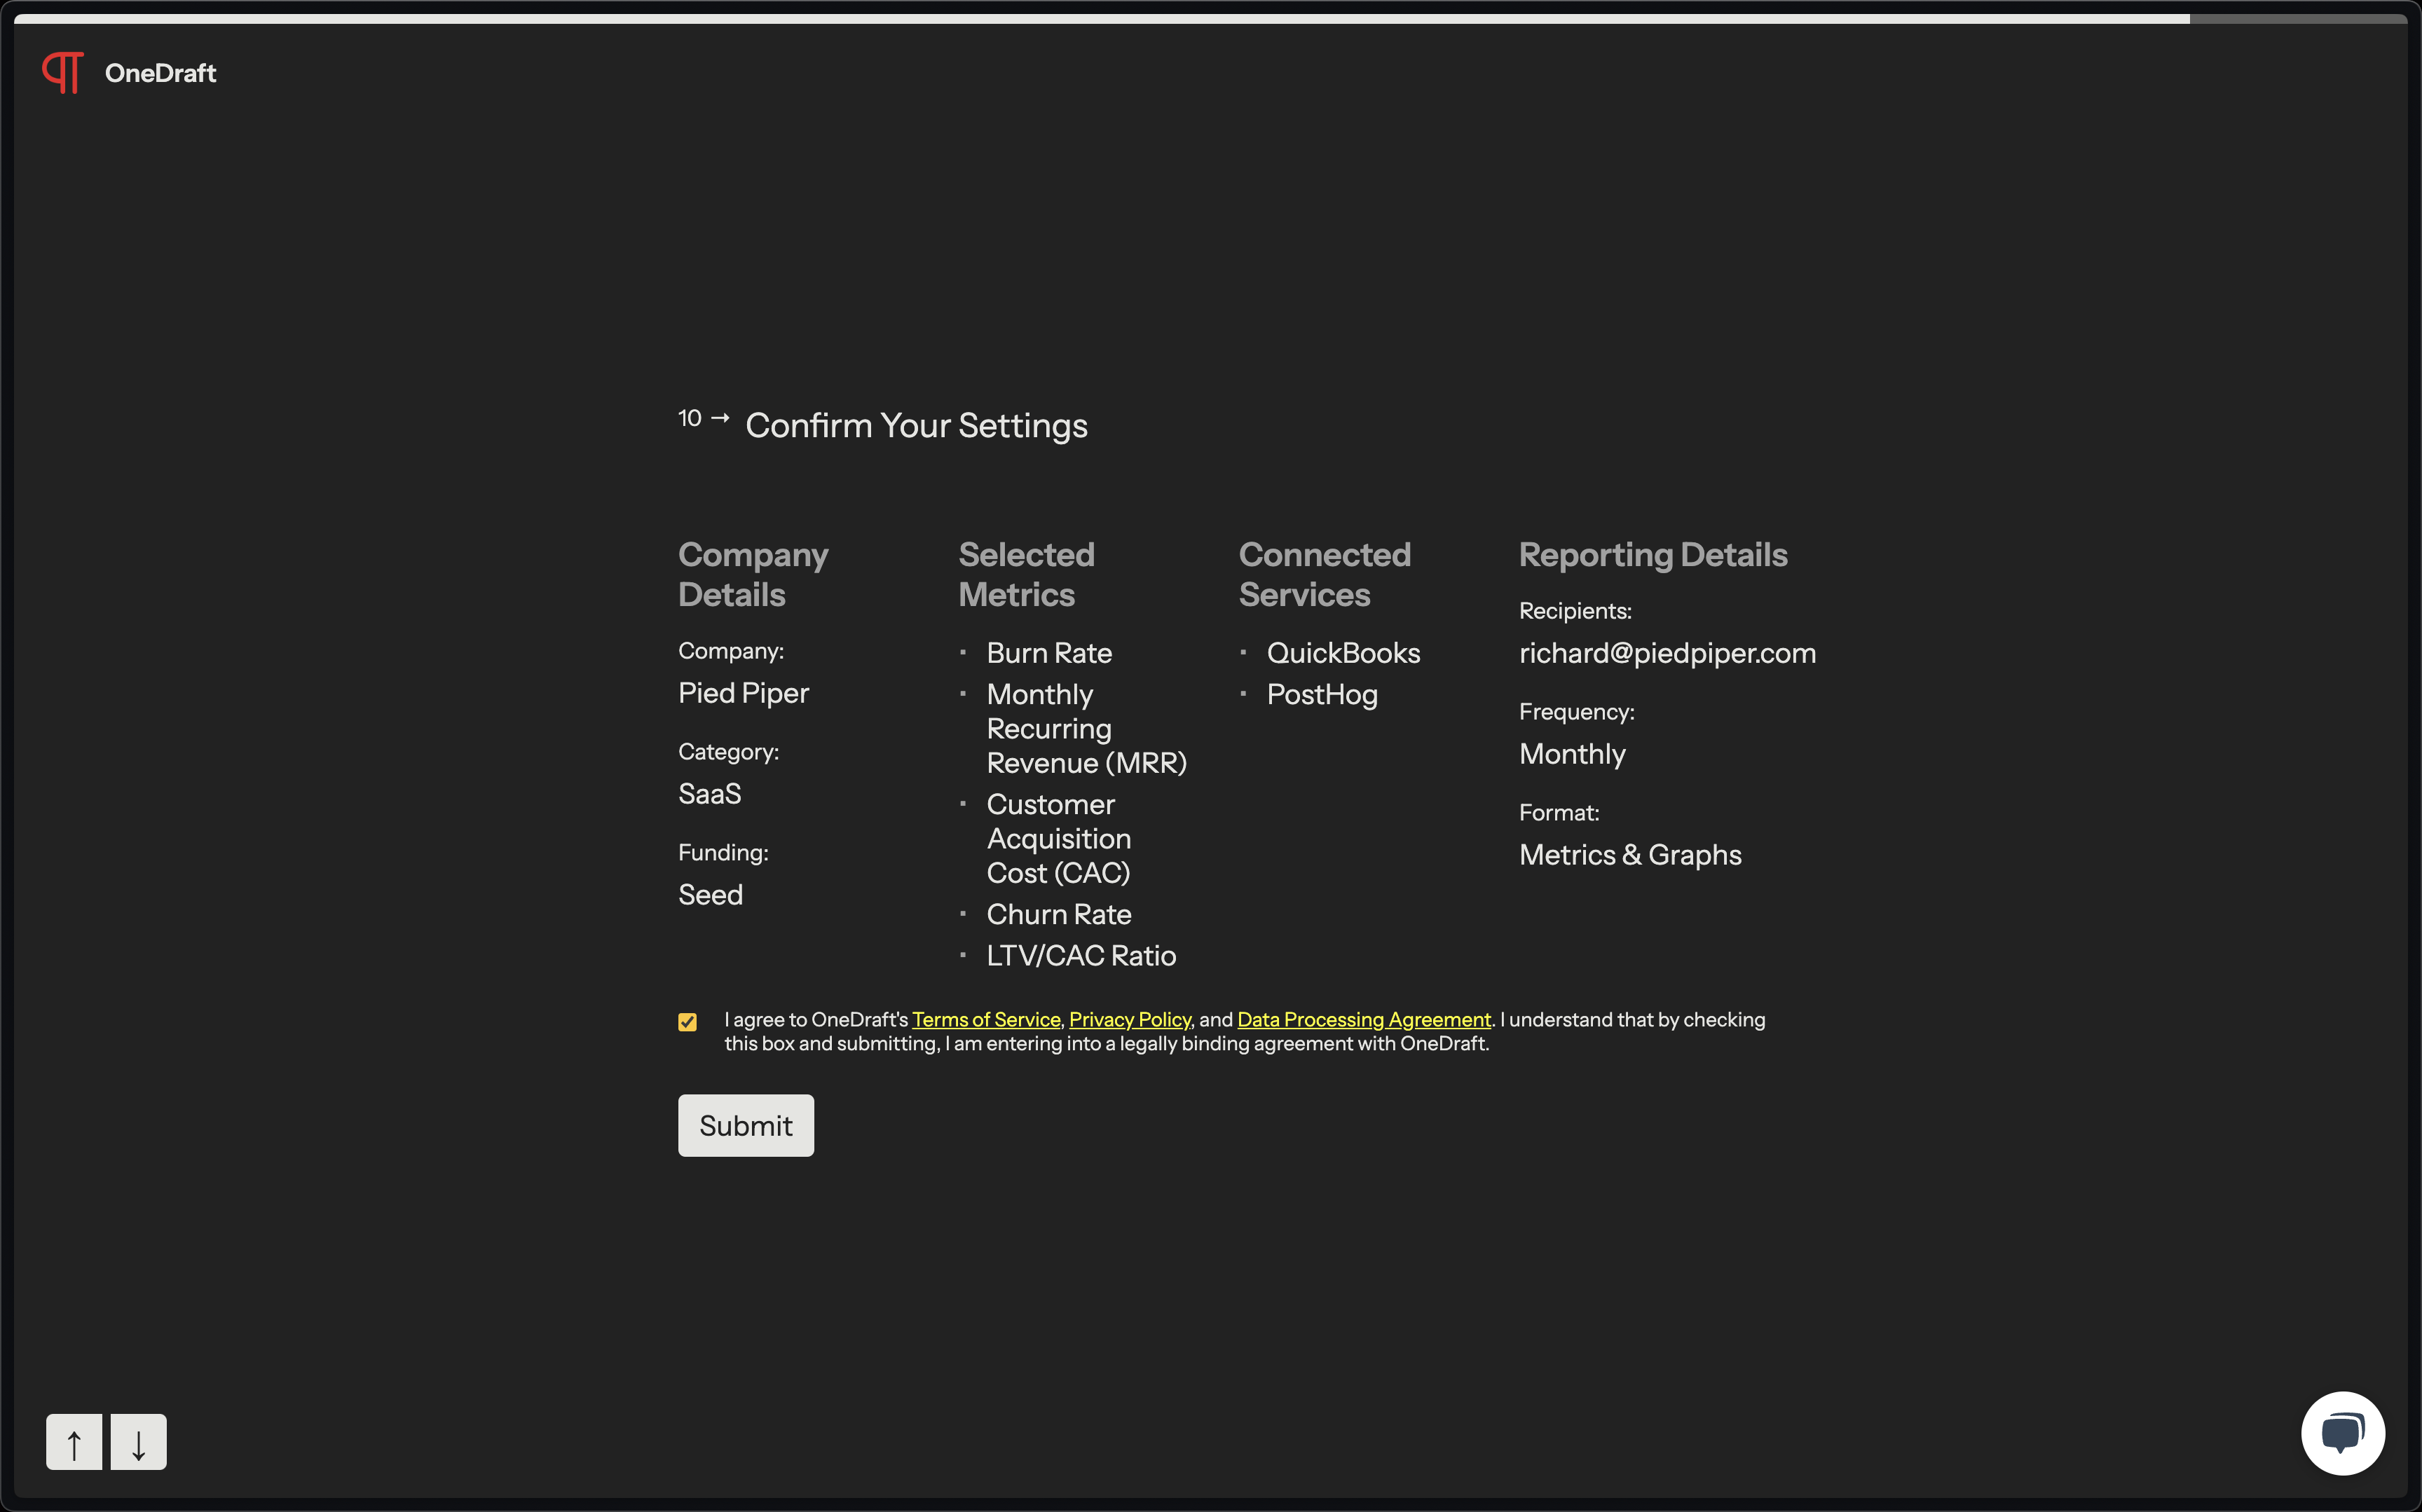Go to next question with down arrow
The width and height of the screenshot is (2422, 1512).
(x=138, y=1442)
